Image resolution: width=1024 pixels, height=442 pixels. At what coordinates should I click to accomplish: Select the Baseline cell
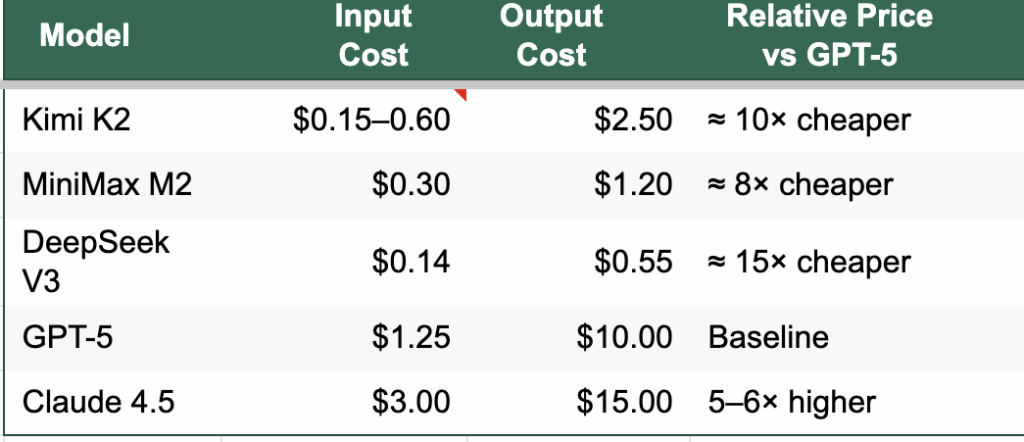[x=768, y=337]
